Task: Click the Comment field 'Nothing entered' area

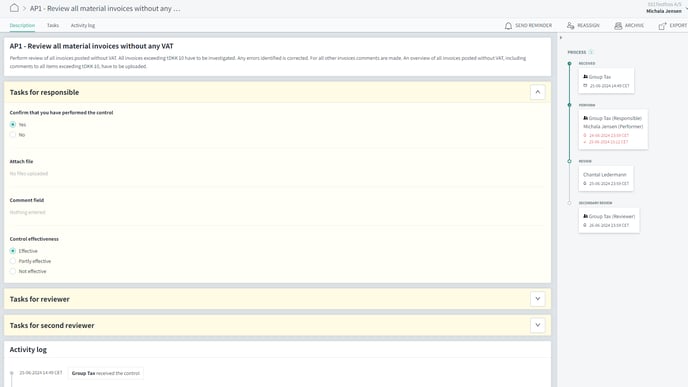Action: point(28,212)
